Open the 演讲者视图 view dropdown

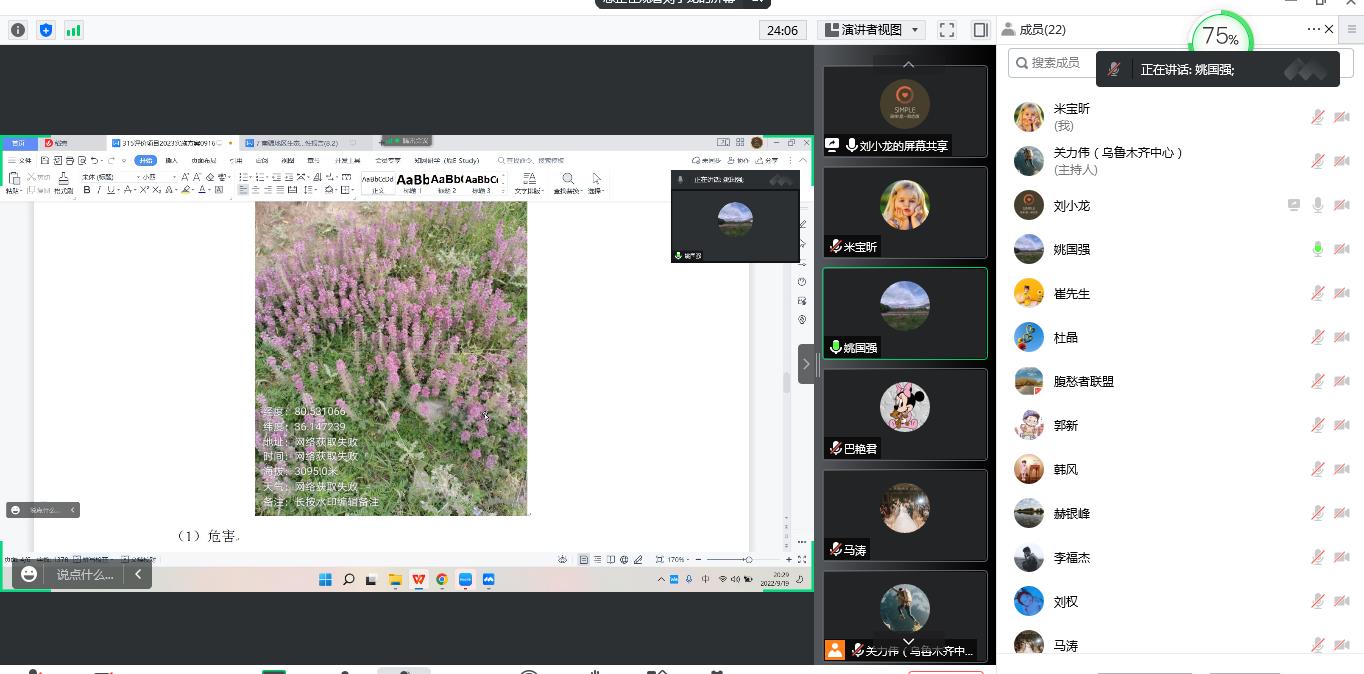coord(871,30)
